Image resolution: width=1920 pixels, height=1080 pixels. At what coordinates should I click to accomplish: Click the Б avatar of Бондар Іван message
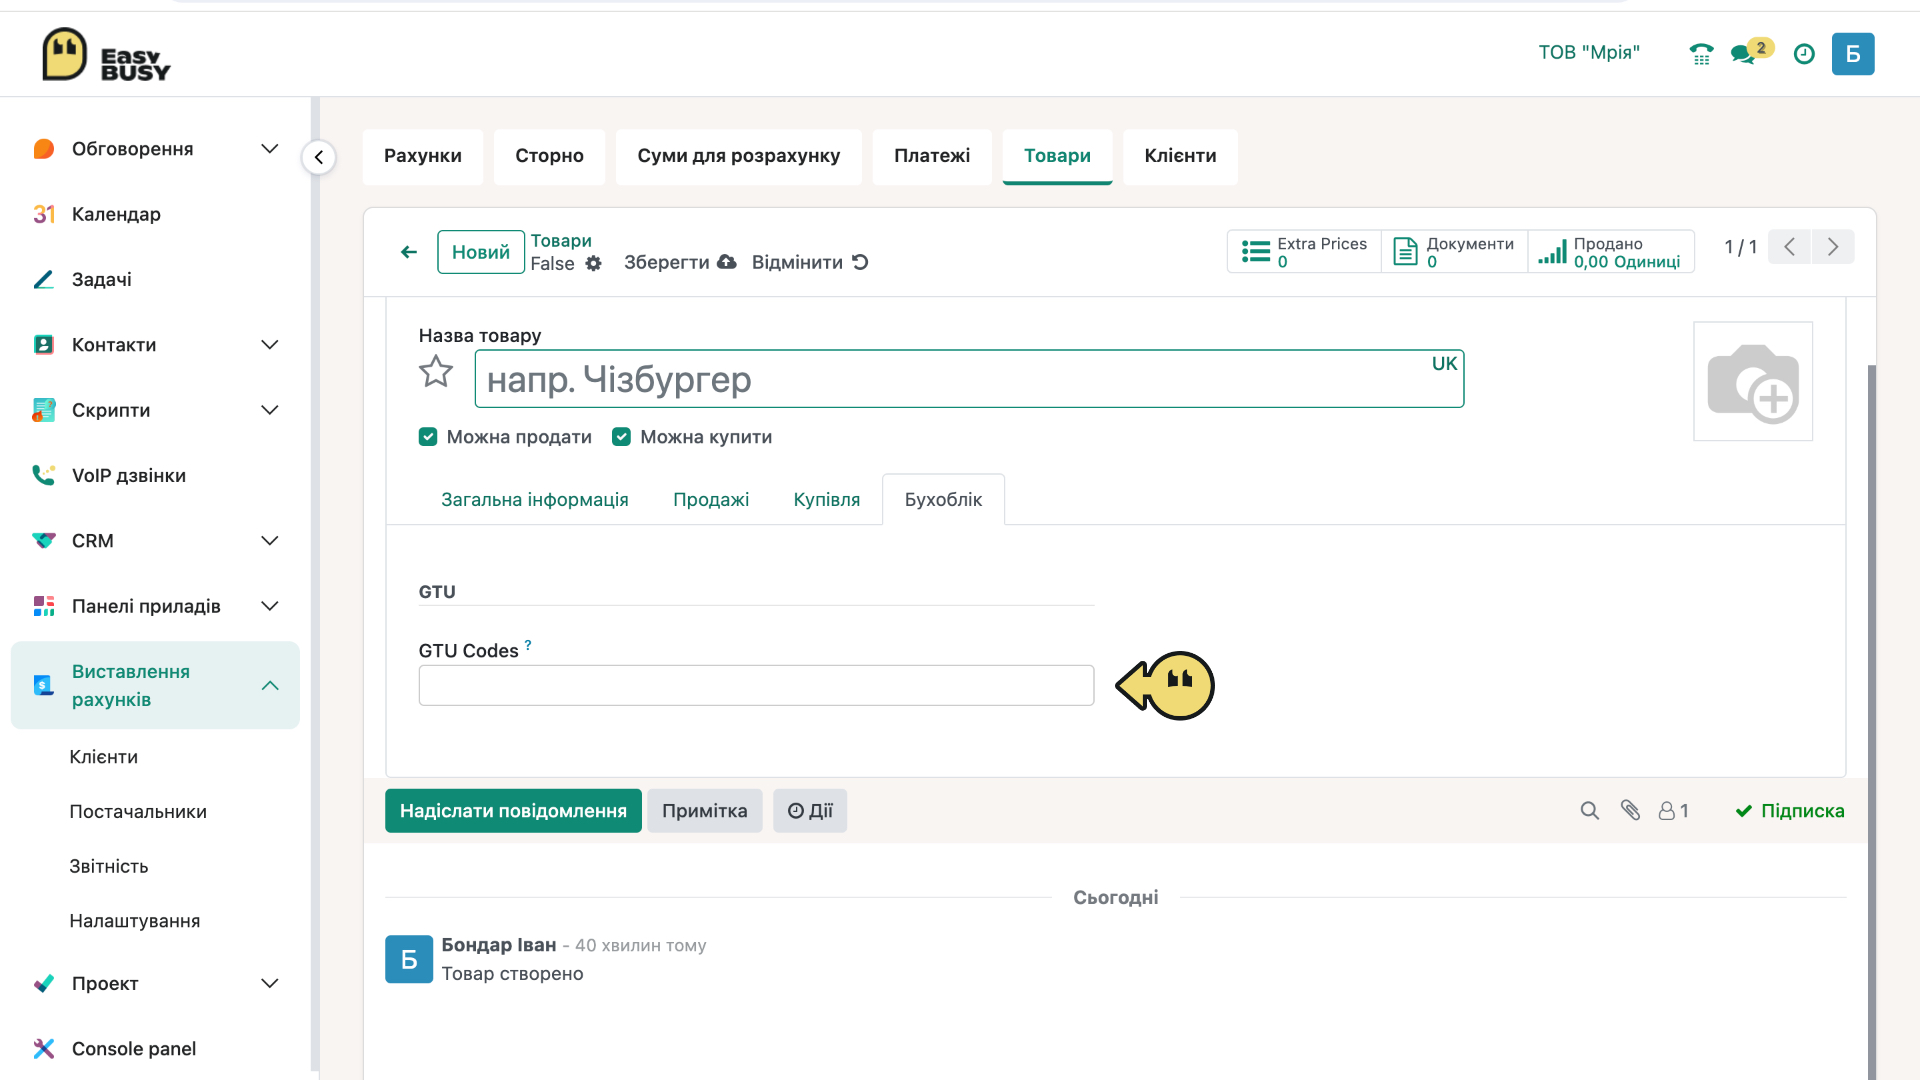409,960
